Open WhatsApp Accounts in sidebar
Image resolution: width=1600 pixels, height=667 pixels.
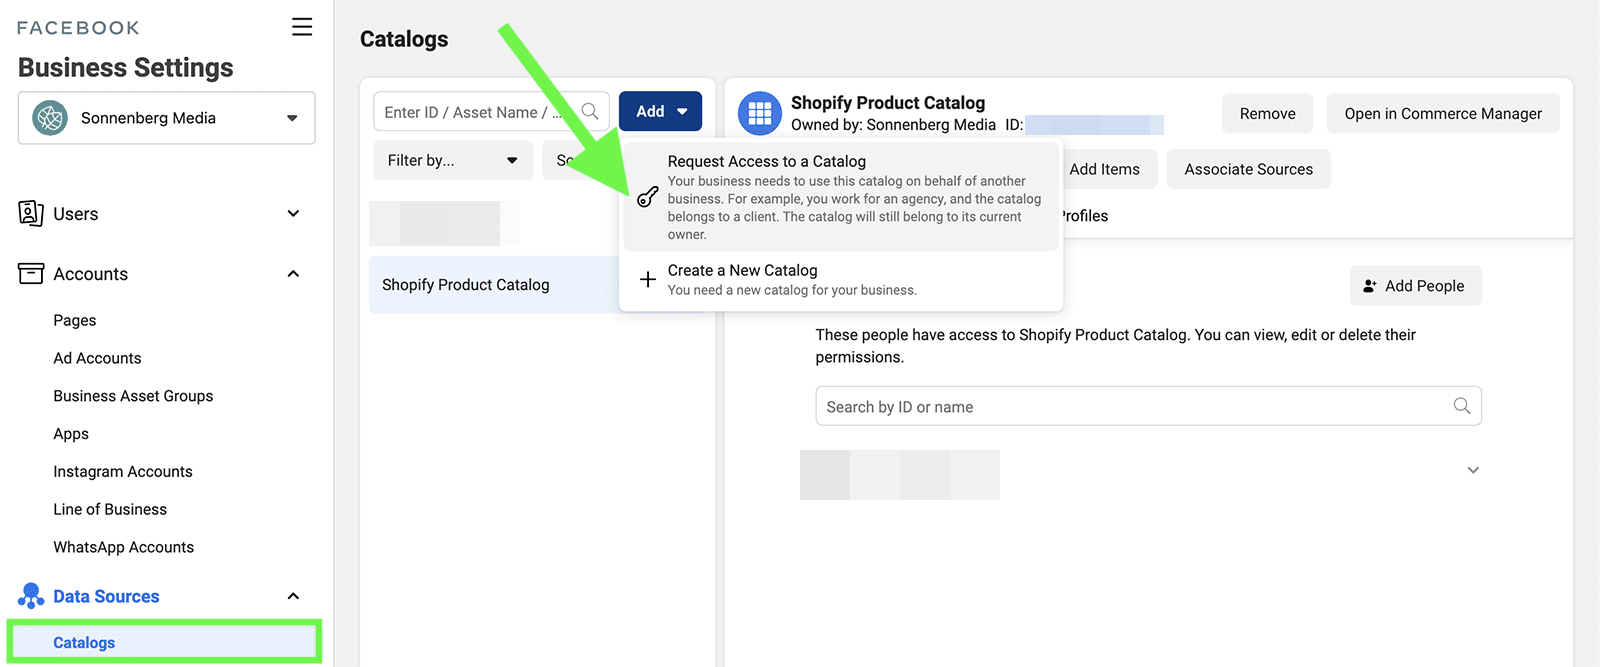point(124,547)
